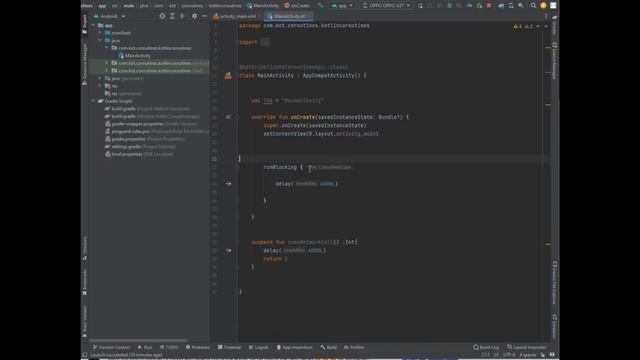Click the expand all icon in Project panel
Viewport: 640px width, 360px height.
[172, 16]
